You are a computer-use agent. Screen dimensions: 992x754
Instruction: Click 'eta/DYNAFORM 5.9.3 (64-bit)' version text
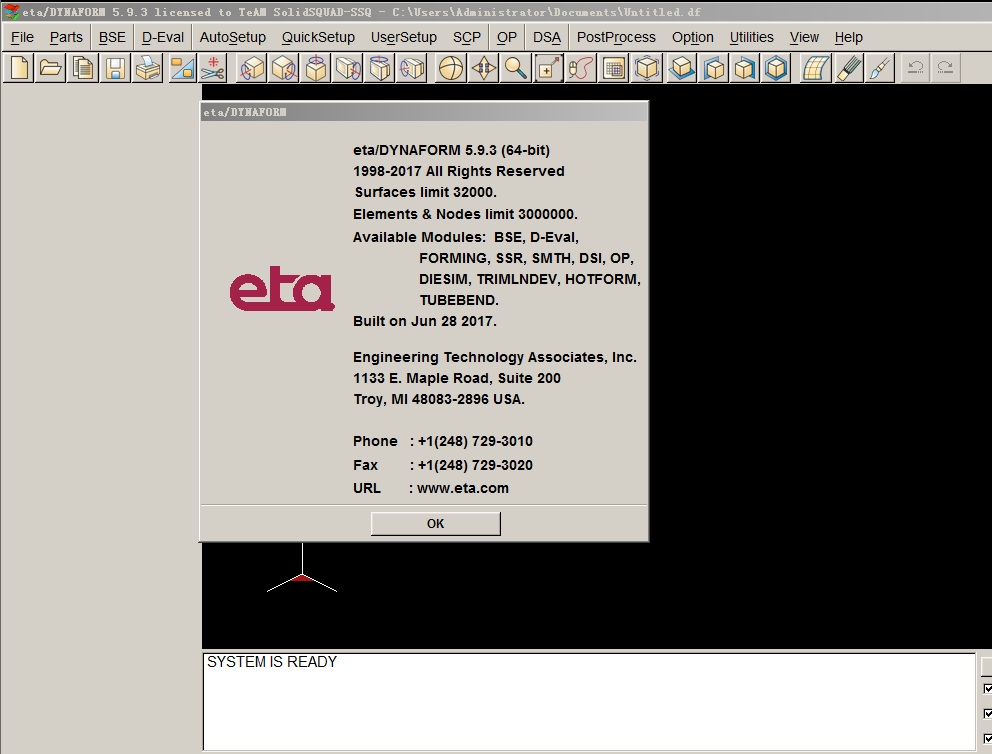point(451,151)
